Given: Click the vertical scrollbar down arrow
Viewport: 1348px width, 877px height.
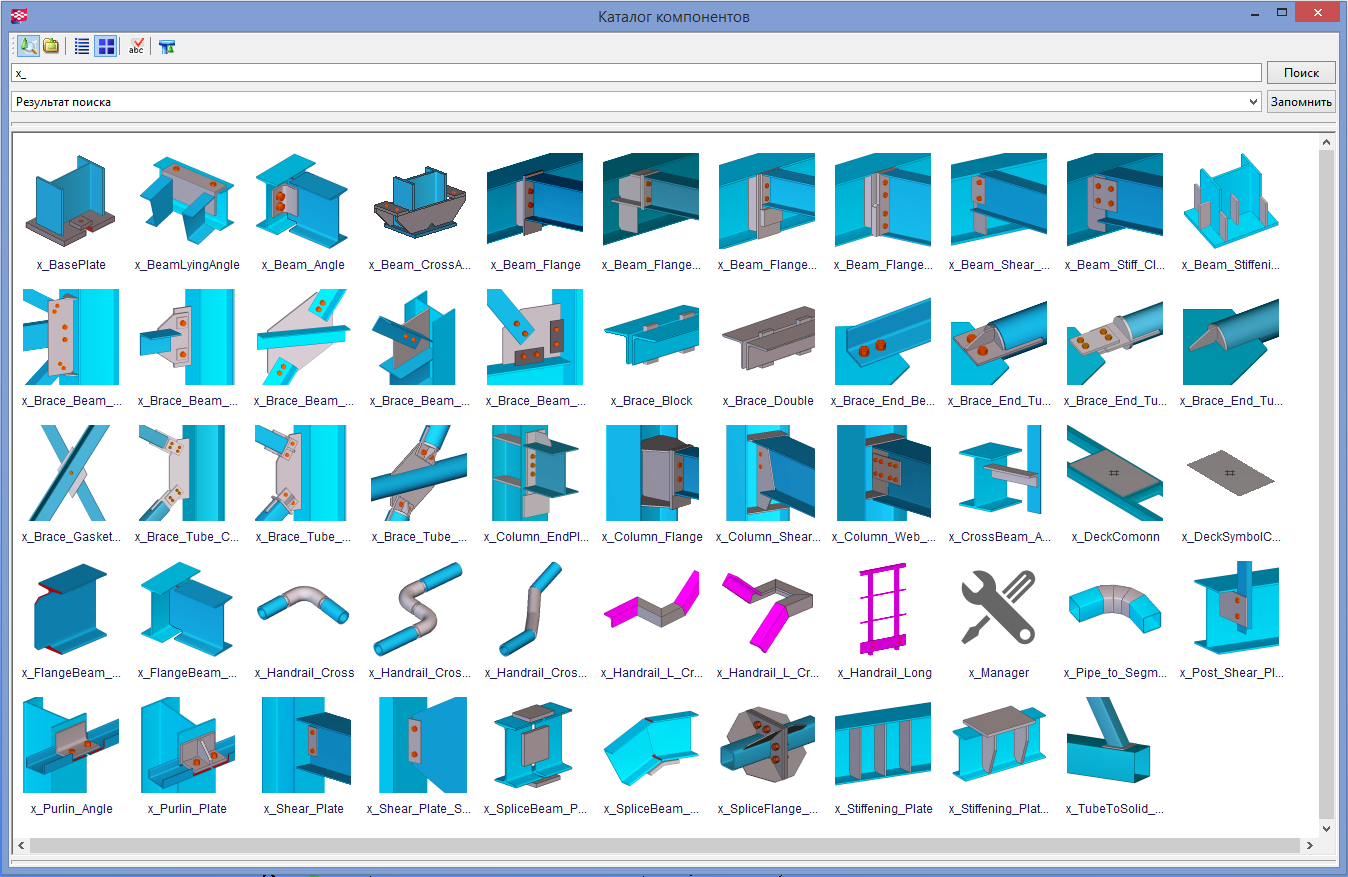Looking at the screenshot, I should 1327,828.
